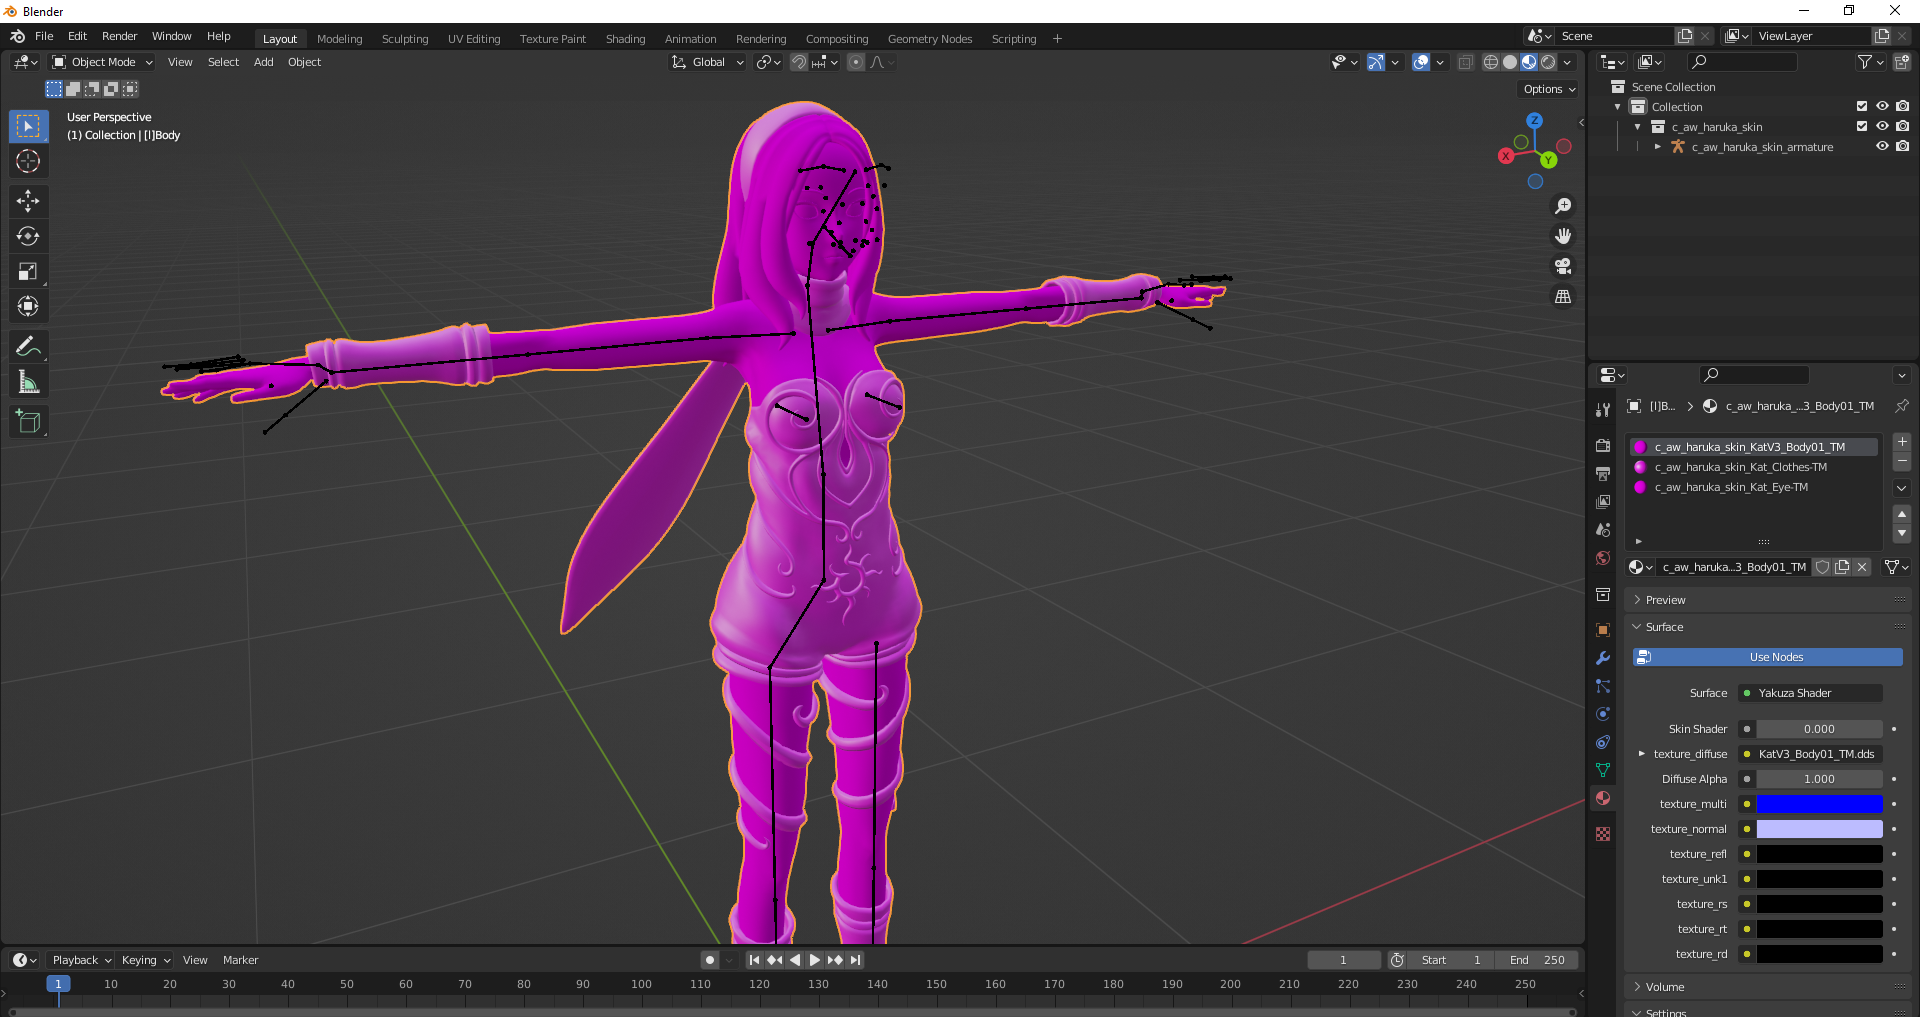Open the Global transform orientation dropdown
The width and height of the screenshot is (1920, 1017).
tap(707, 62)
